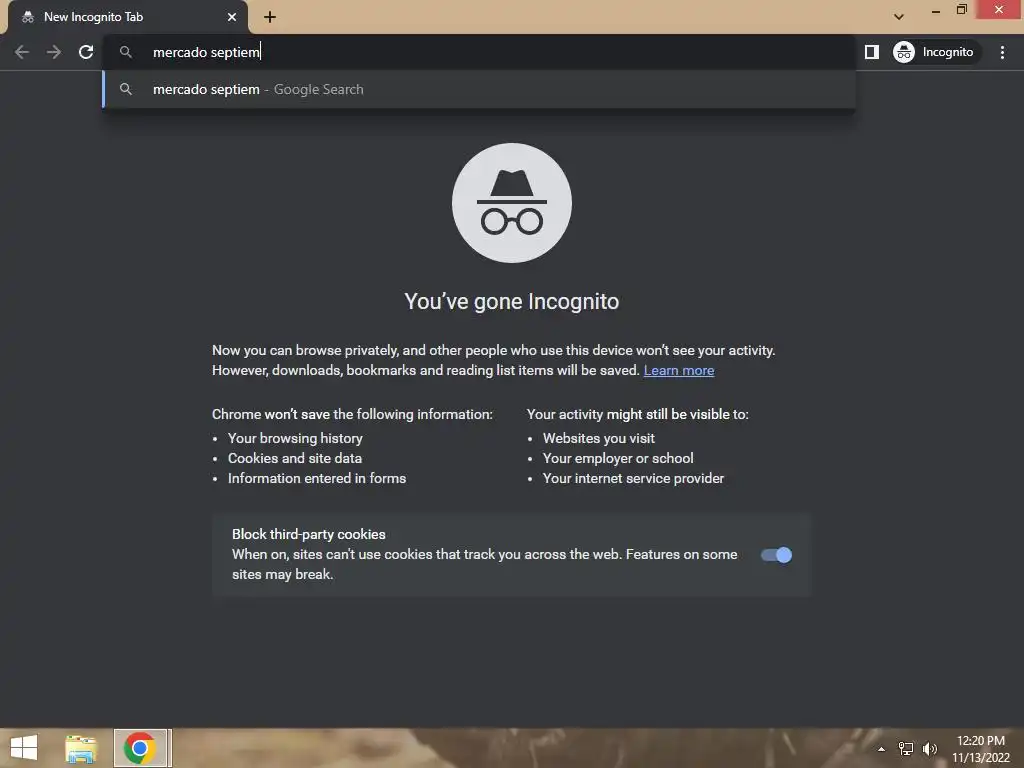Click the address bar search magnifier icon
The image size is (1024, 768).
tap(126, 52)
